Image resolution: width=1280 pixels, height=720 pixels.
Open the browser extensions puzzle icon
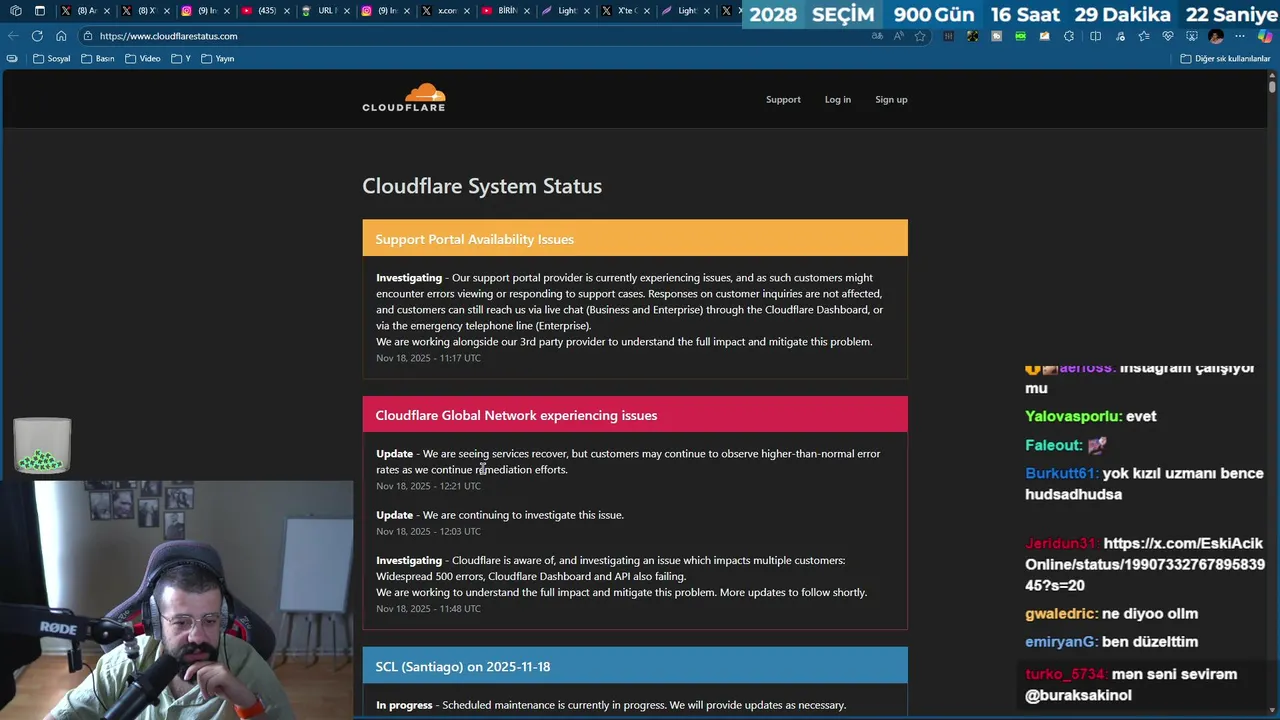click(x=1069, y=36)
